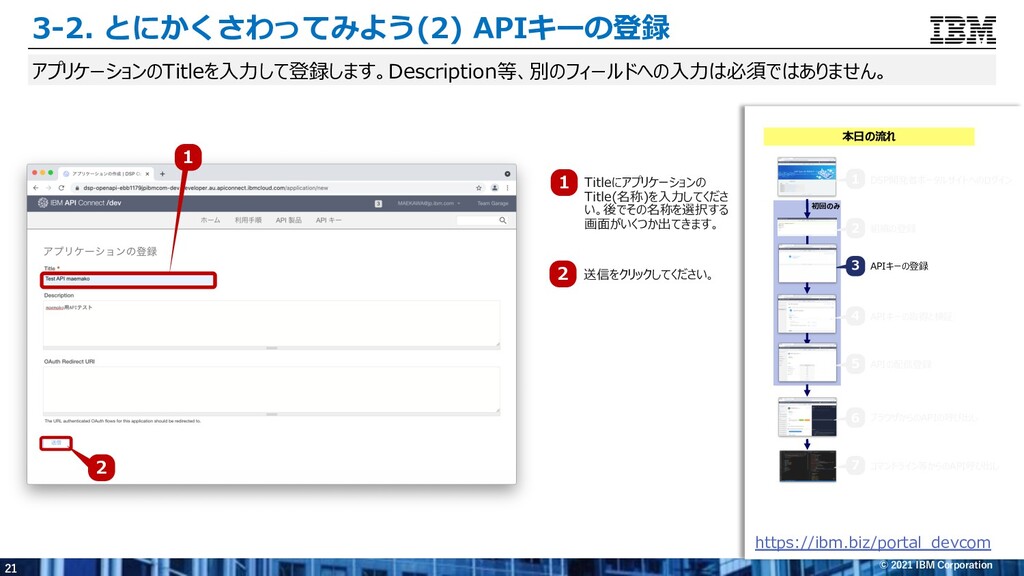
Task: Click the browser back arrow
Action: click(x=36, y=188)
